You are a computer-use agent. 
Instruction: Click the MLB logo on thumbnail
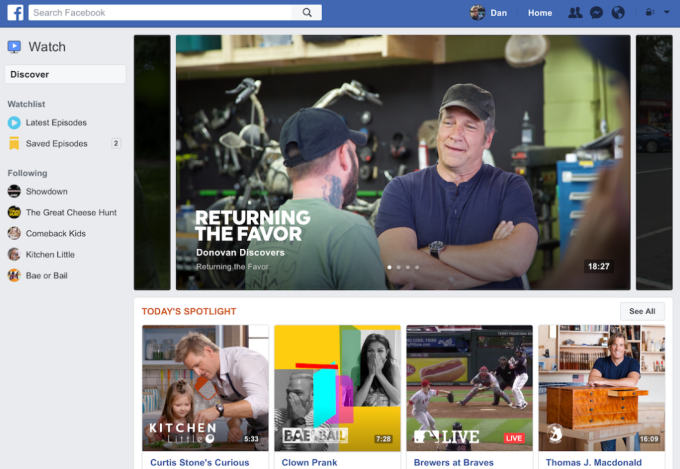426,436
